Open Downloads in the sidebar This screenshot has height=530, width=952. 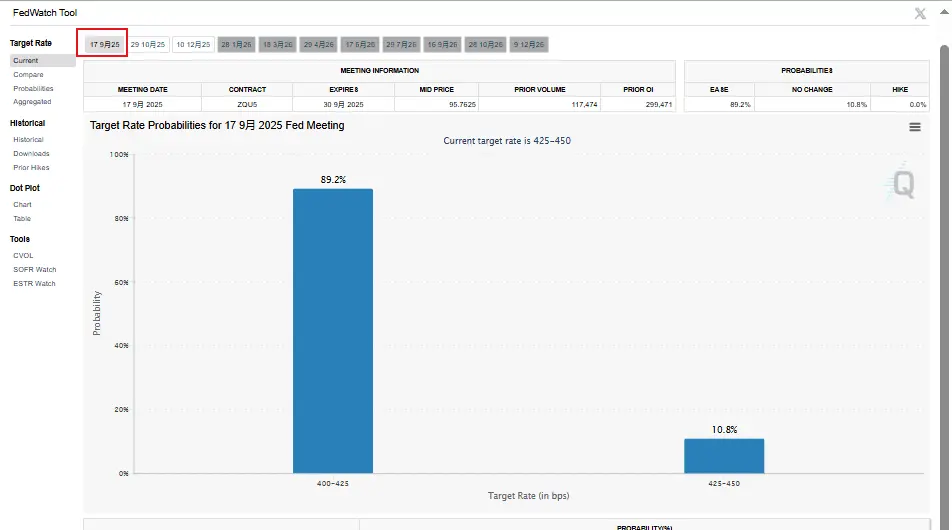coord(32,154)
